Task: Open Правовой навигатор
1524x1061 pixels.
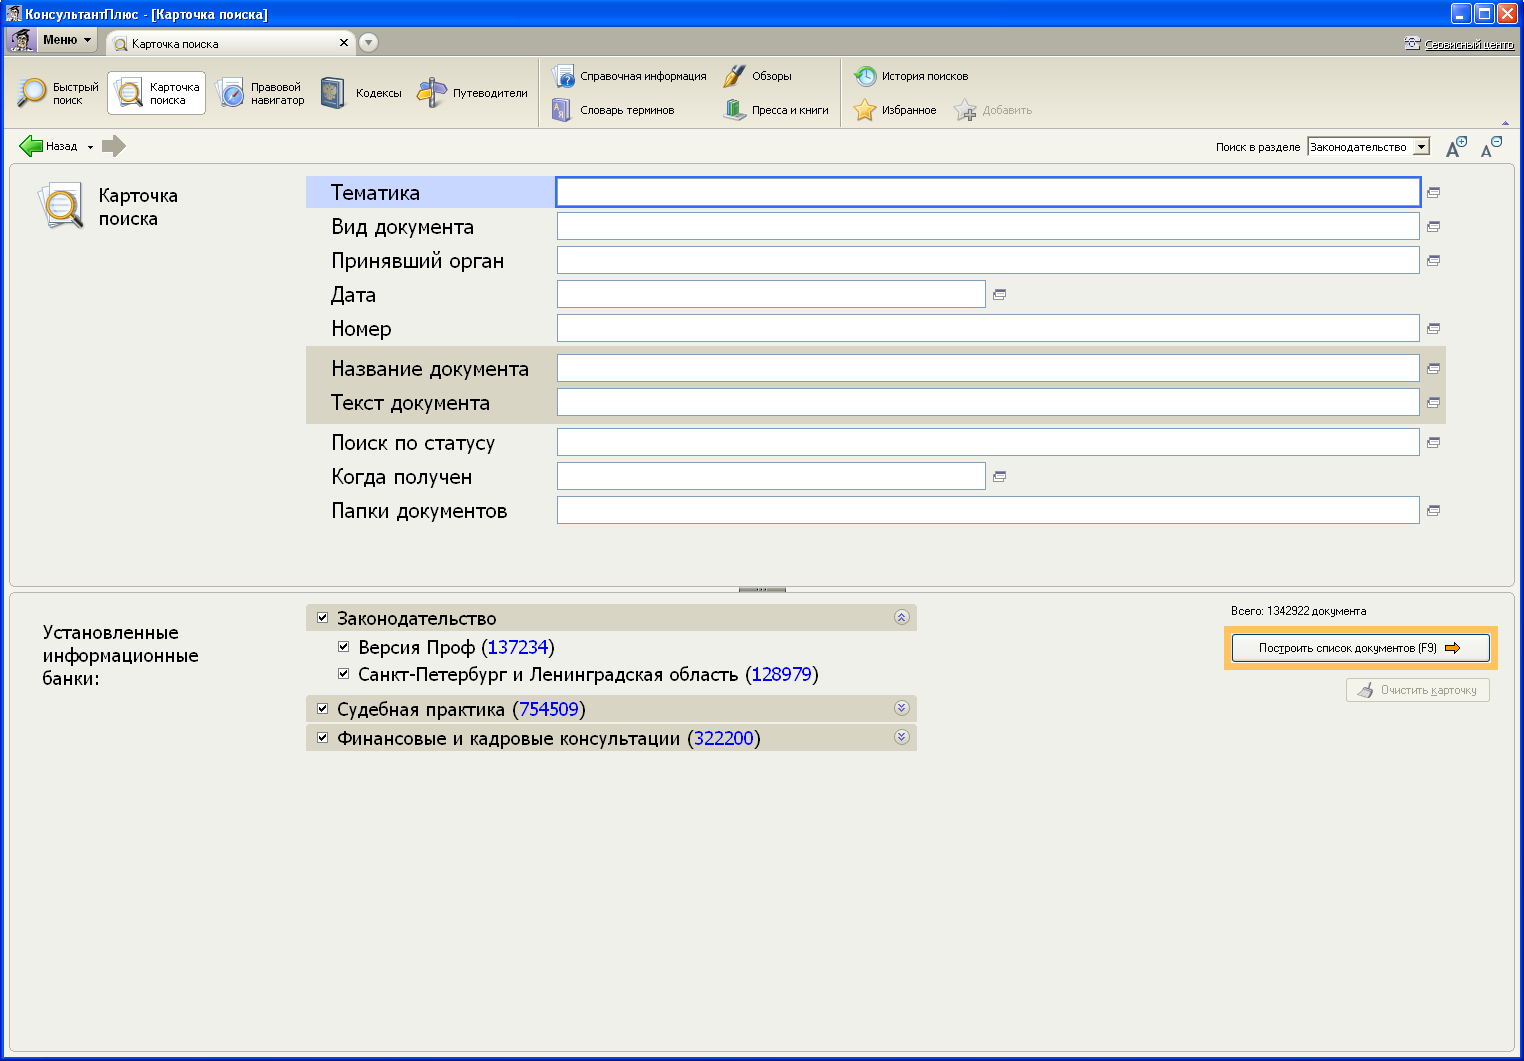Action: [260, 93]
